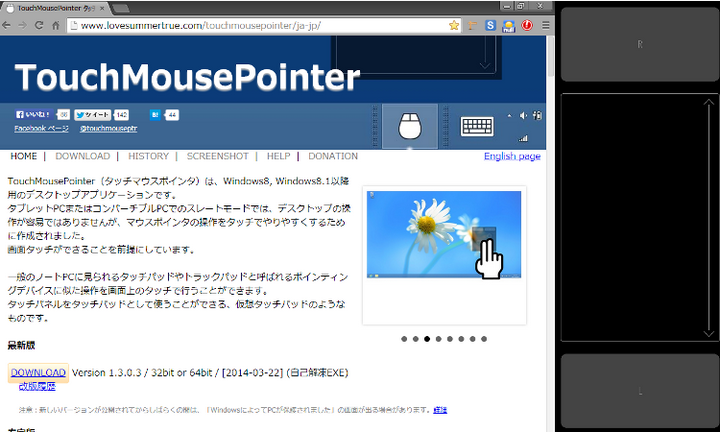Switch to the English page

(x=512, y=157)
